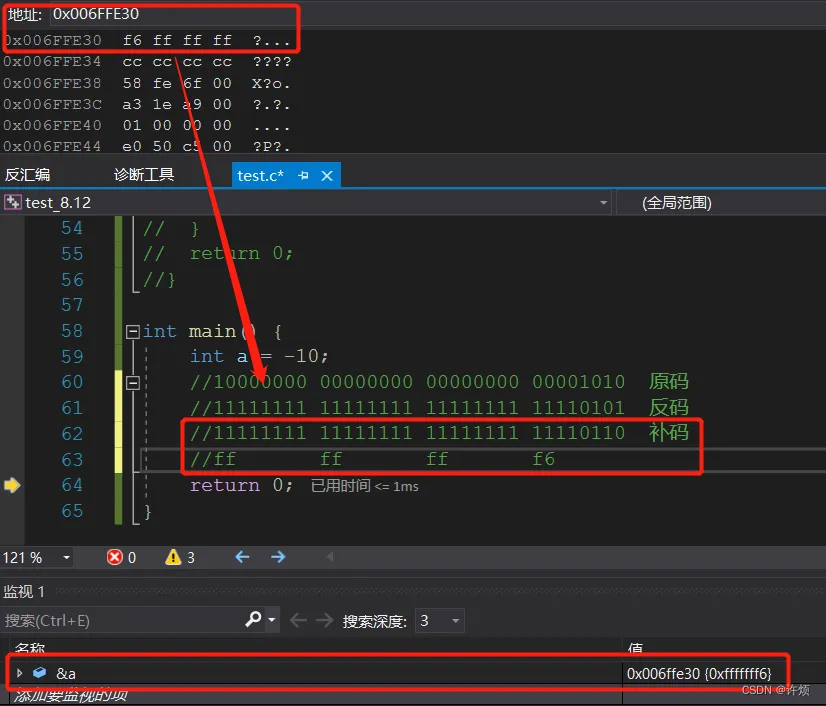This screenshot has height=706, width=826.
Task: Open the 121 % zoom dropdown
Action: (x=66, y=557)
